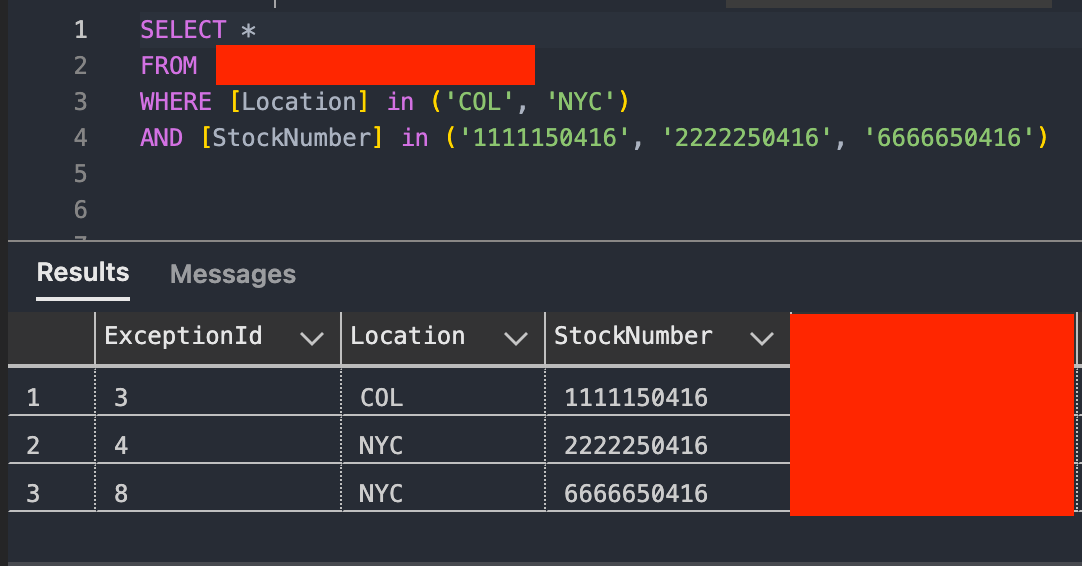
Task: Click the AND keyword on line 4
Action: (161, 137)
